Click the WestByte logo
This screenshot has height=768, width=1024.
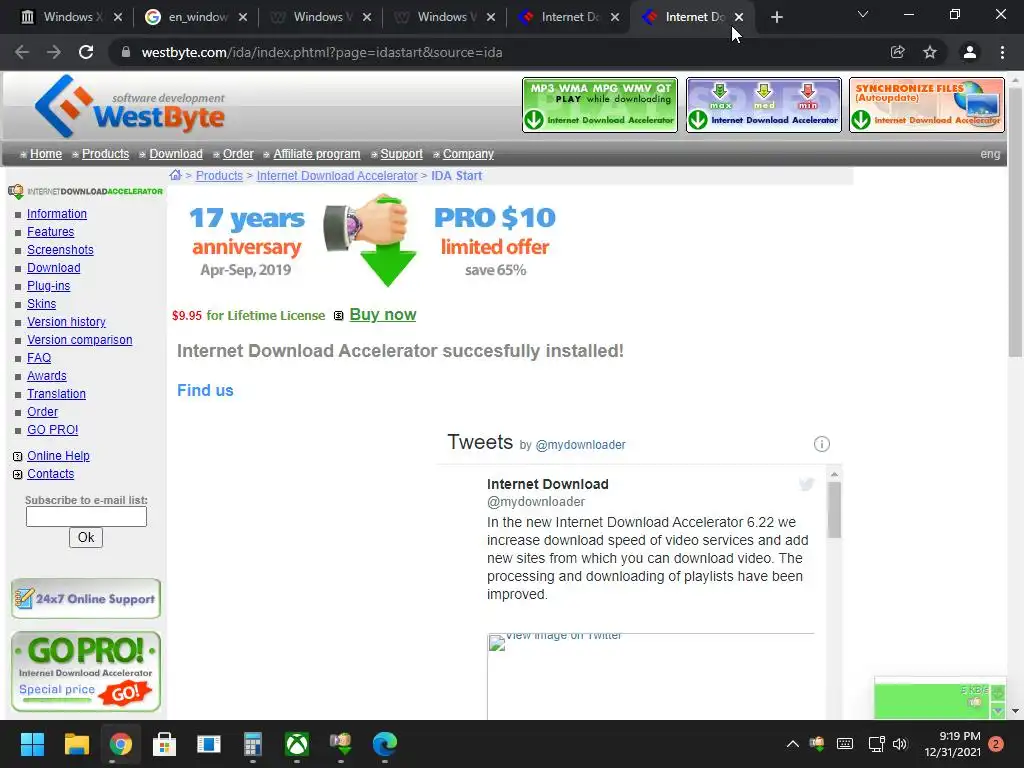click(x=129, y=106)
